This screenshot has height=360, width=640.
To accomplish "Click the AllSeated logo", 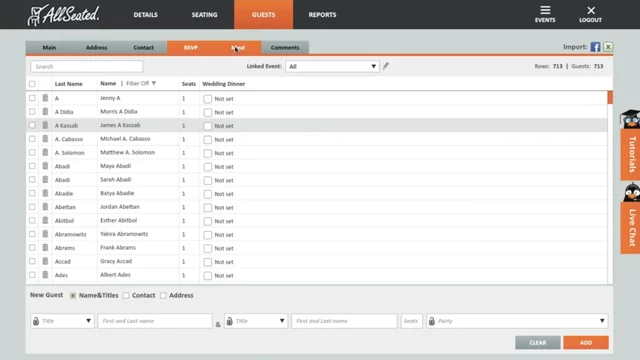I will coord(63,15).
